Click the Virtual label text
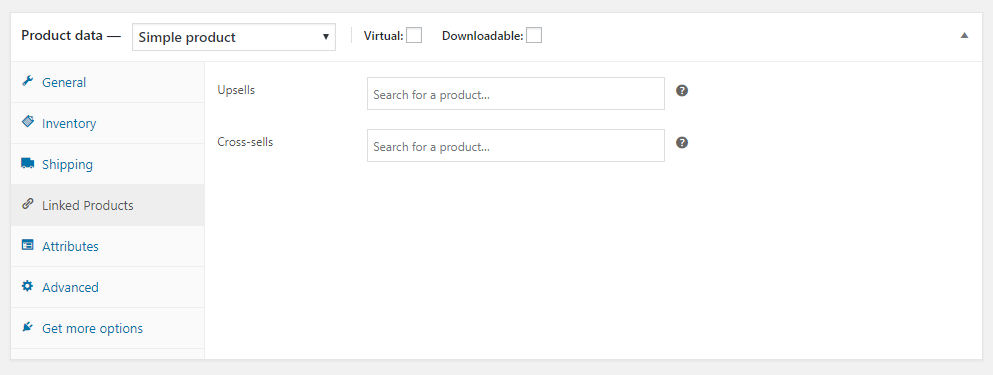 pos(383,36)
